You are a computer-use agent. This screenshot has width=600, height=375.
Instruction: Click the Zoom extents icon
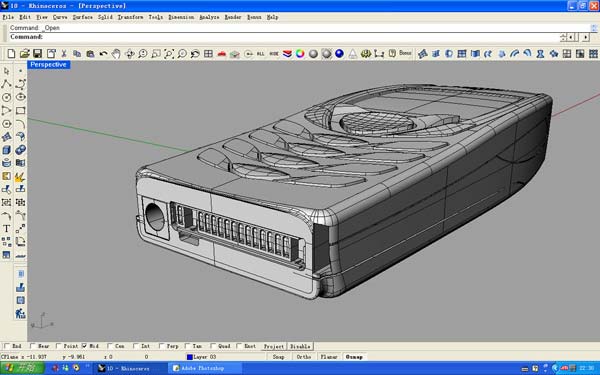click(169, 54)
